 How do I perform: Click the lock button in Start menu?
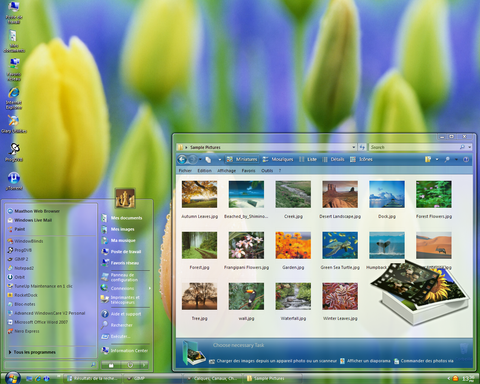point(111,365)
